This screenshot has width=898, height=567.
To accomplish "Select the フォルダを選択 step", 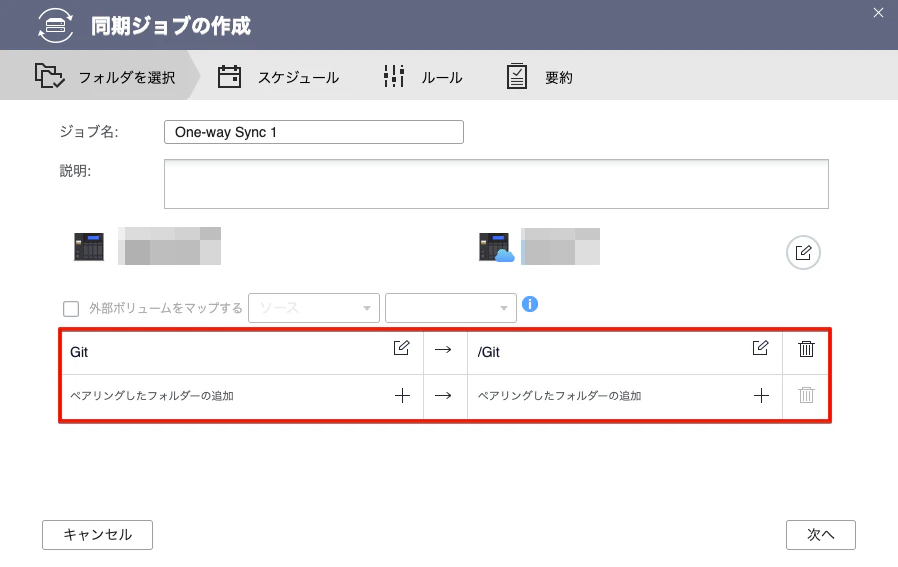I will click(127, 77).
